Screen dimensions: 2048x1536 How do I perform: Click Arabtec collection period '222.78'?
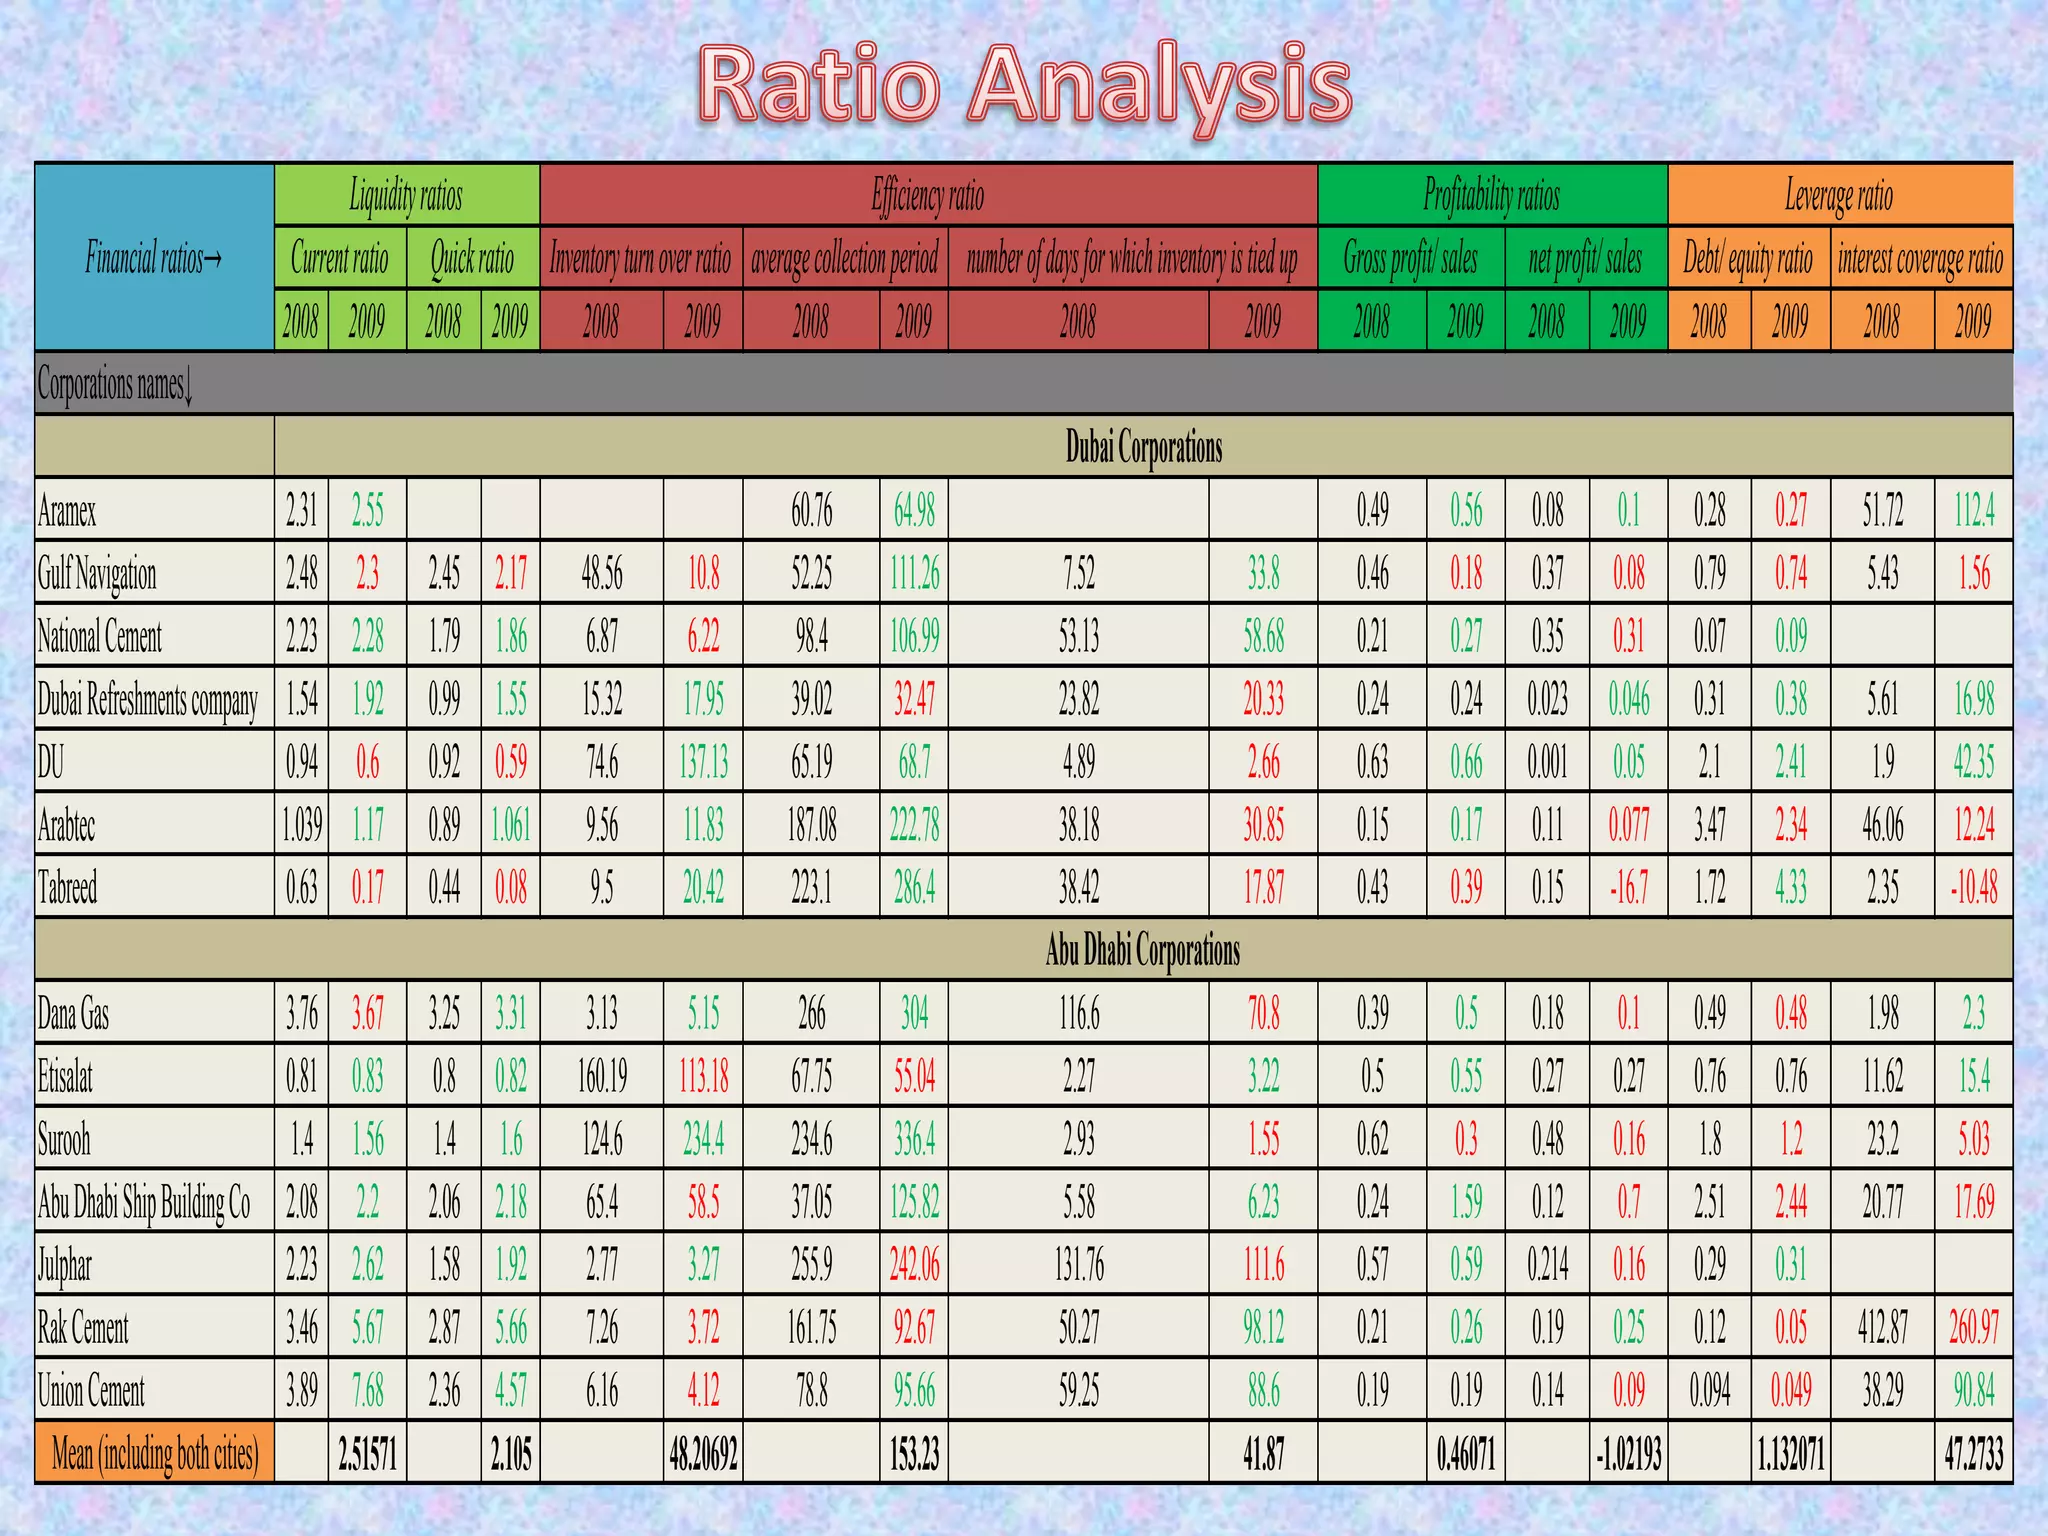914,825
